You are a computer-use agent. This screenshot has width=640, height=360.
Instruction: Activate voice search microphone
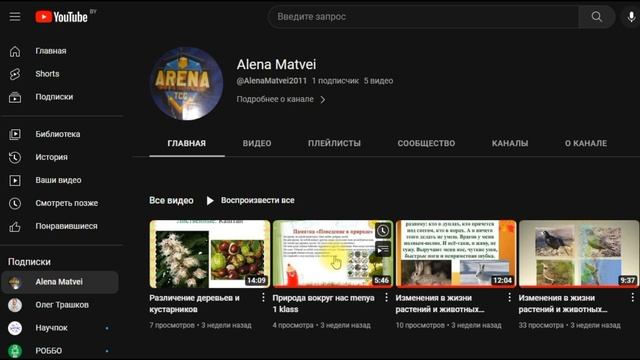click(631, 17)
